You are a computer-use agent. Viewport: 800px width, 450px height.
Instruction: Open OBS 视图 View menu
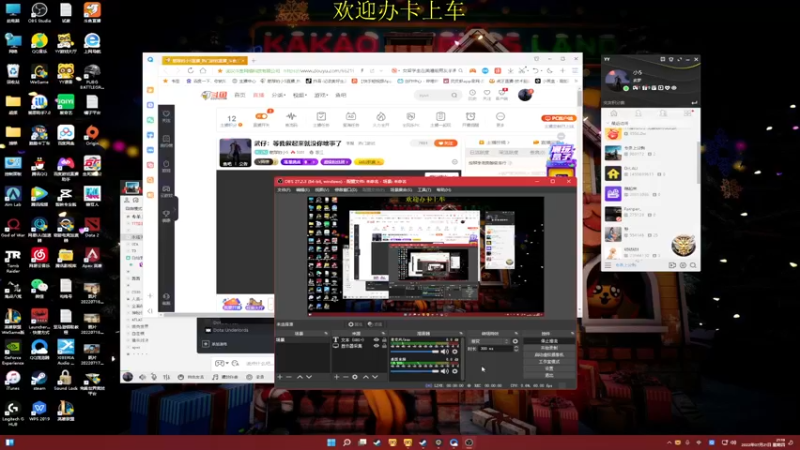click(x=322, y=190)
